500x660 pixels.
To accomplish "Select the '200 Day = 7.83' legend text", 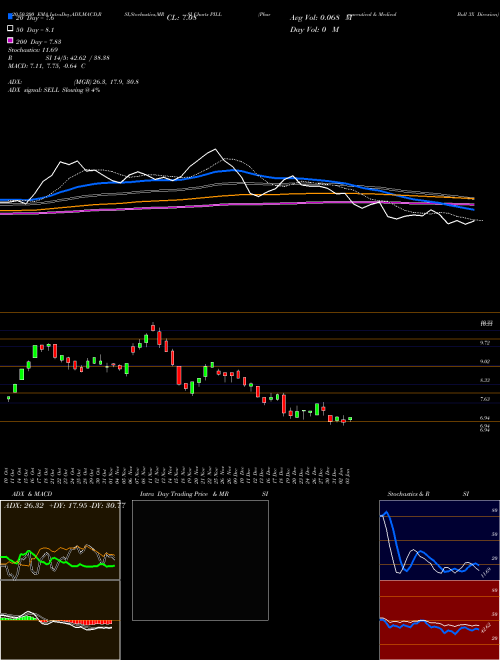I will 39,42.
